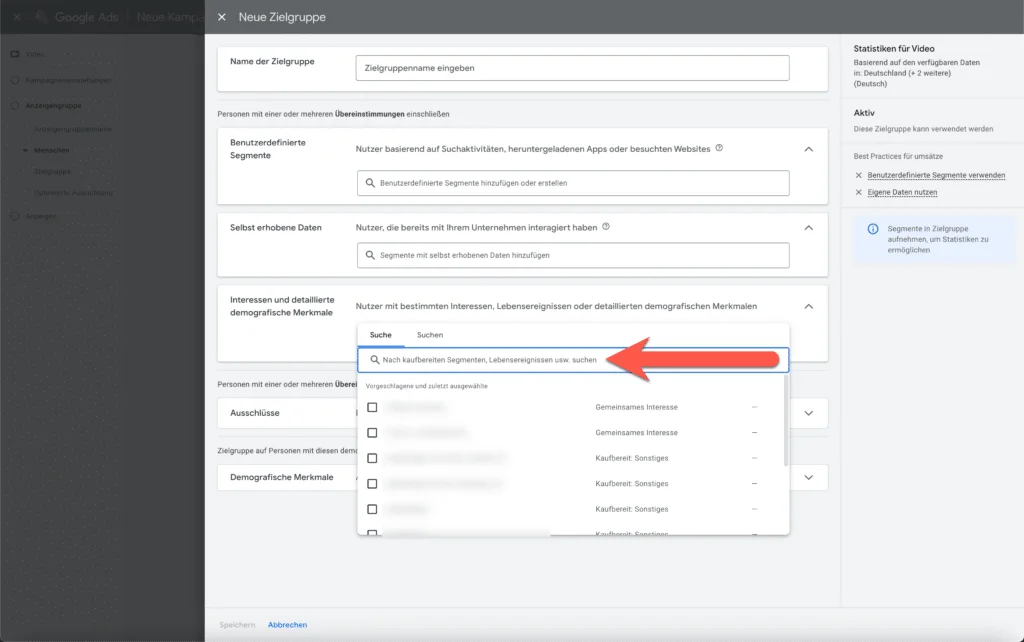Check the first suggested Gemeinsames Interesse checkbox

point(372,408)
